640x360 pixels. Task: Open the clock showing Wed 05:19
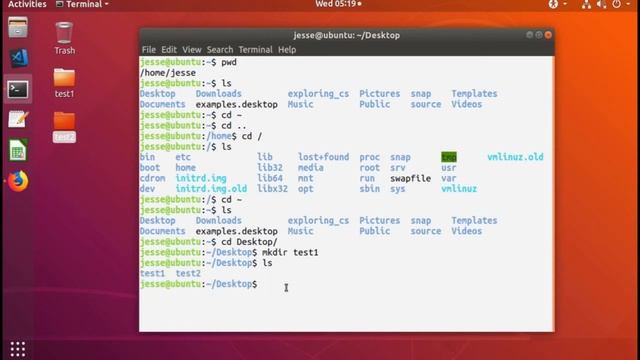point(338,4)
